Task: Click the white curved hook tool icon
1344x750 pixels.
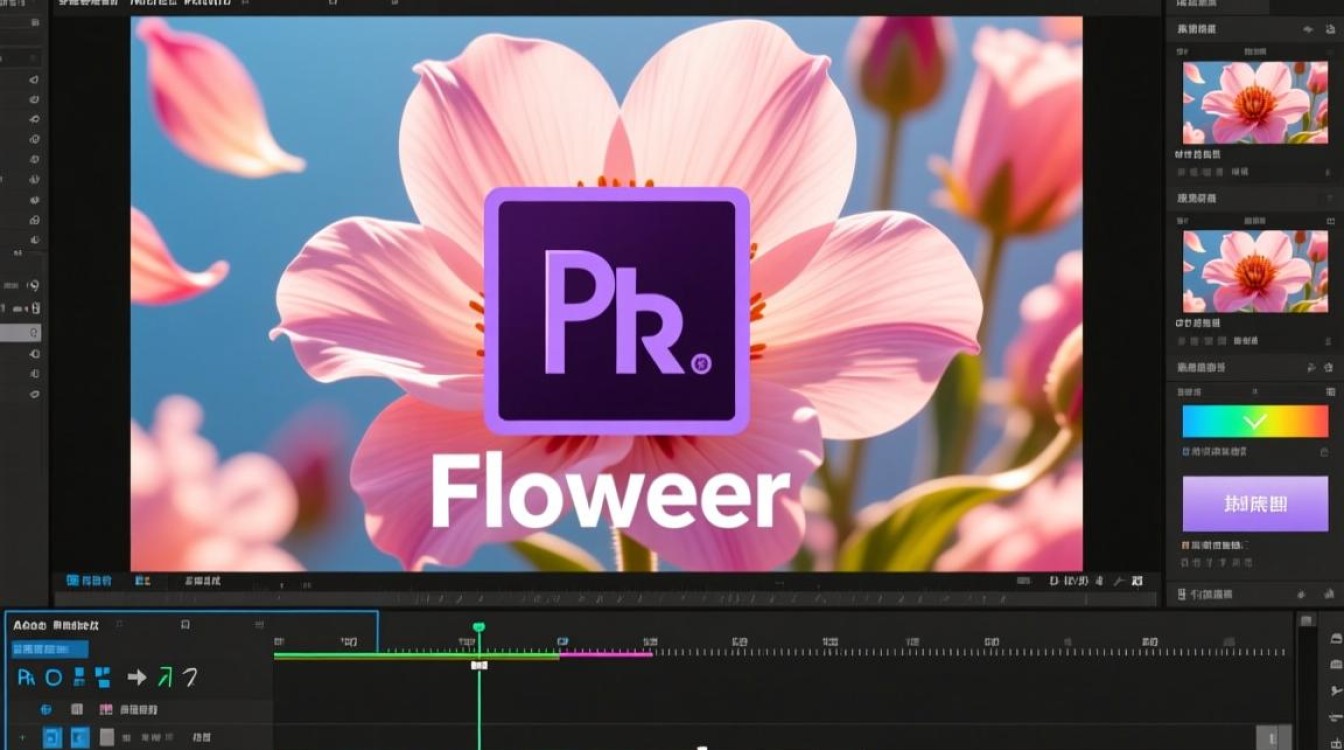Action: (190, 677)
